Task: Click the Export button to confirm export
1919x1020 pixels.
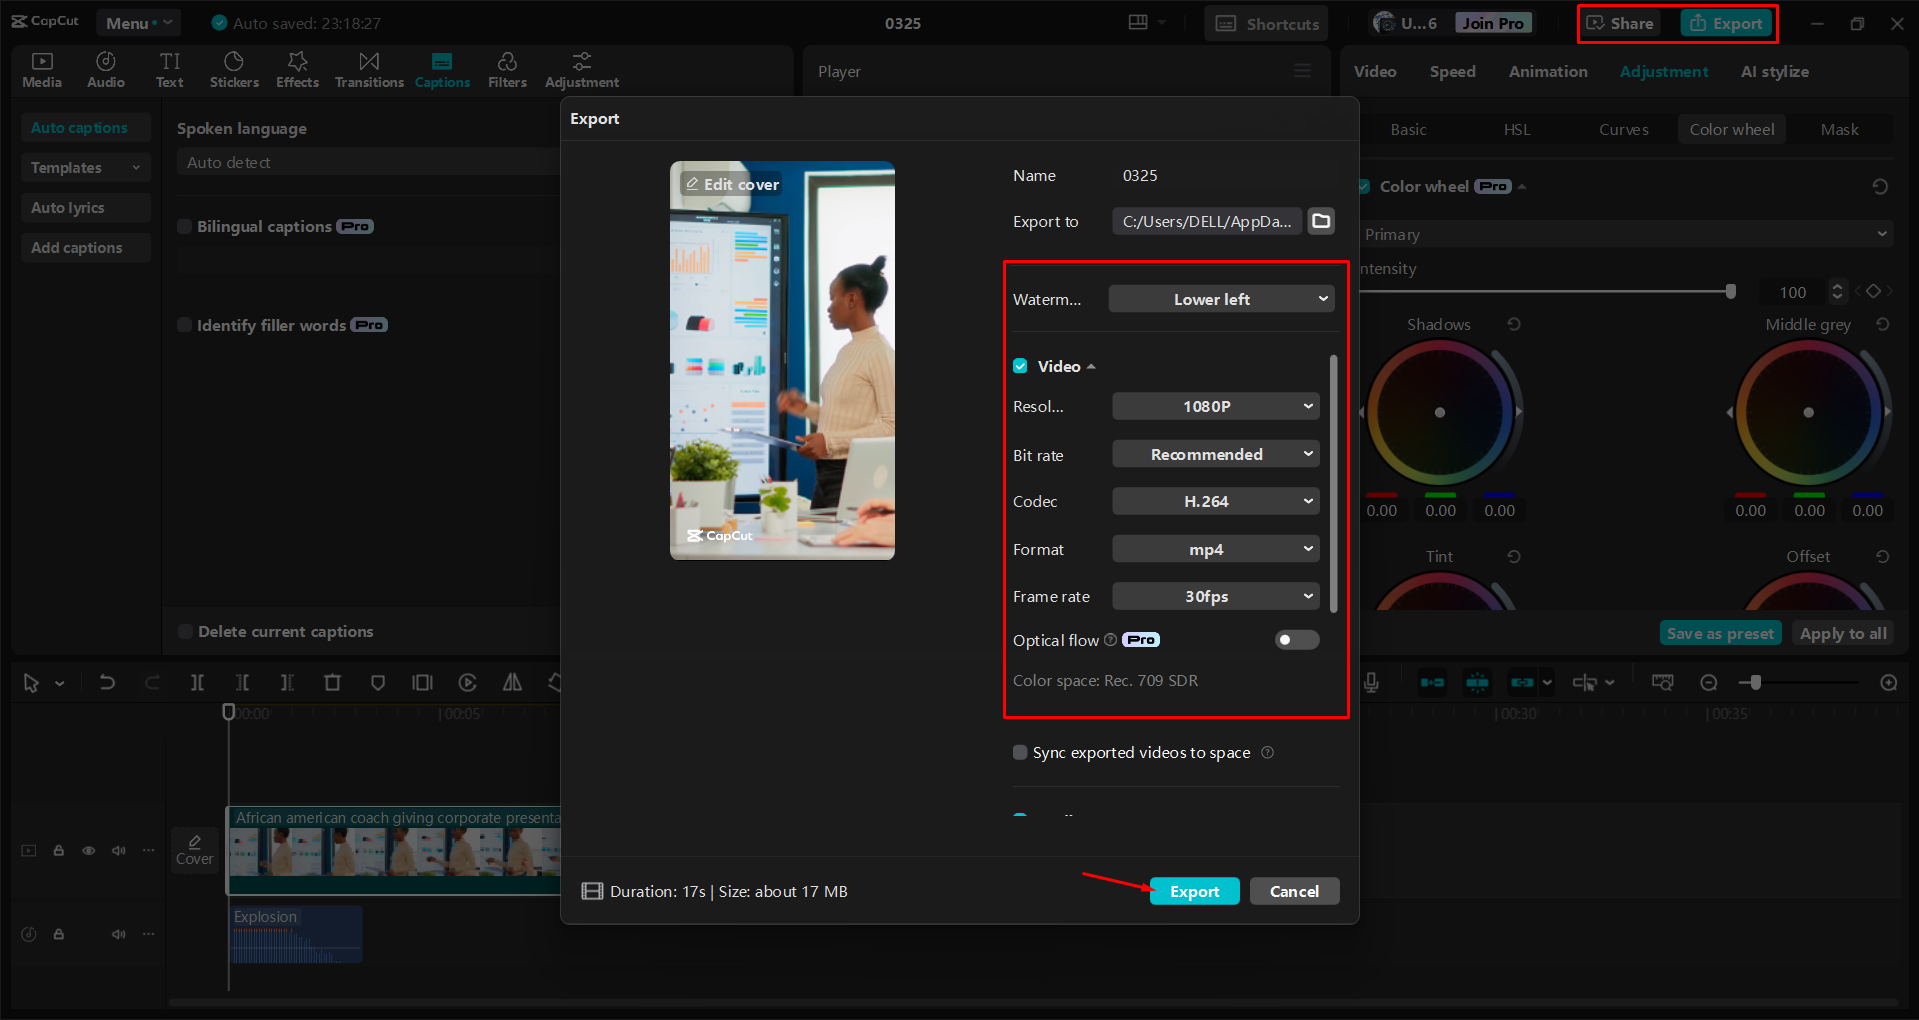Action: 1194,890
